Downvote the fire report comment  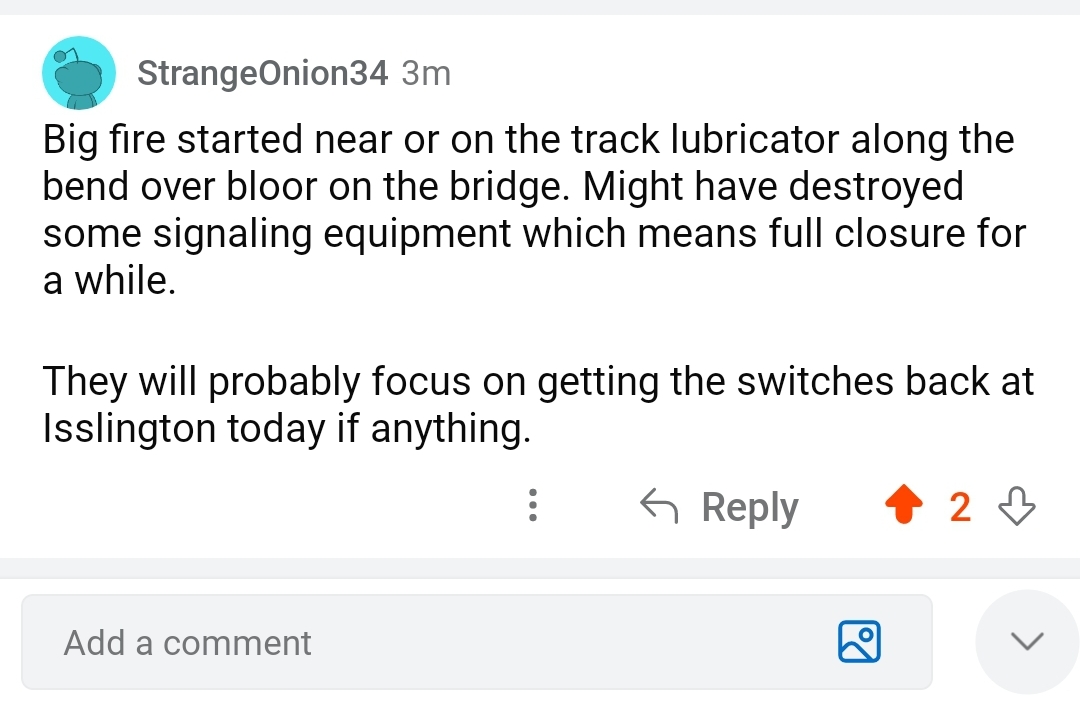click(1016, 507)
